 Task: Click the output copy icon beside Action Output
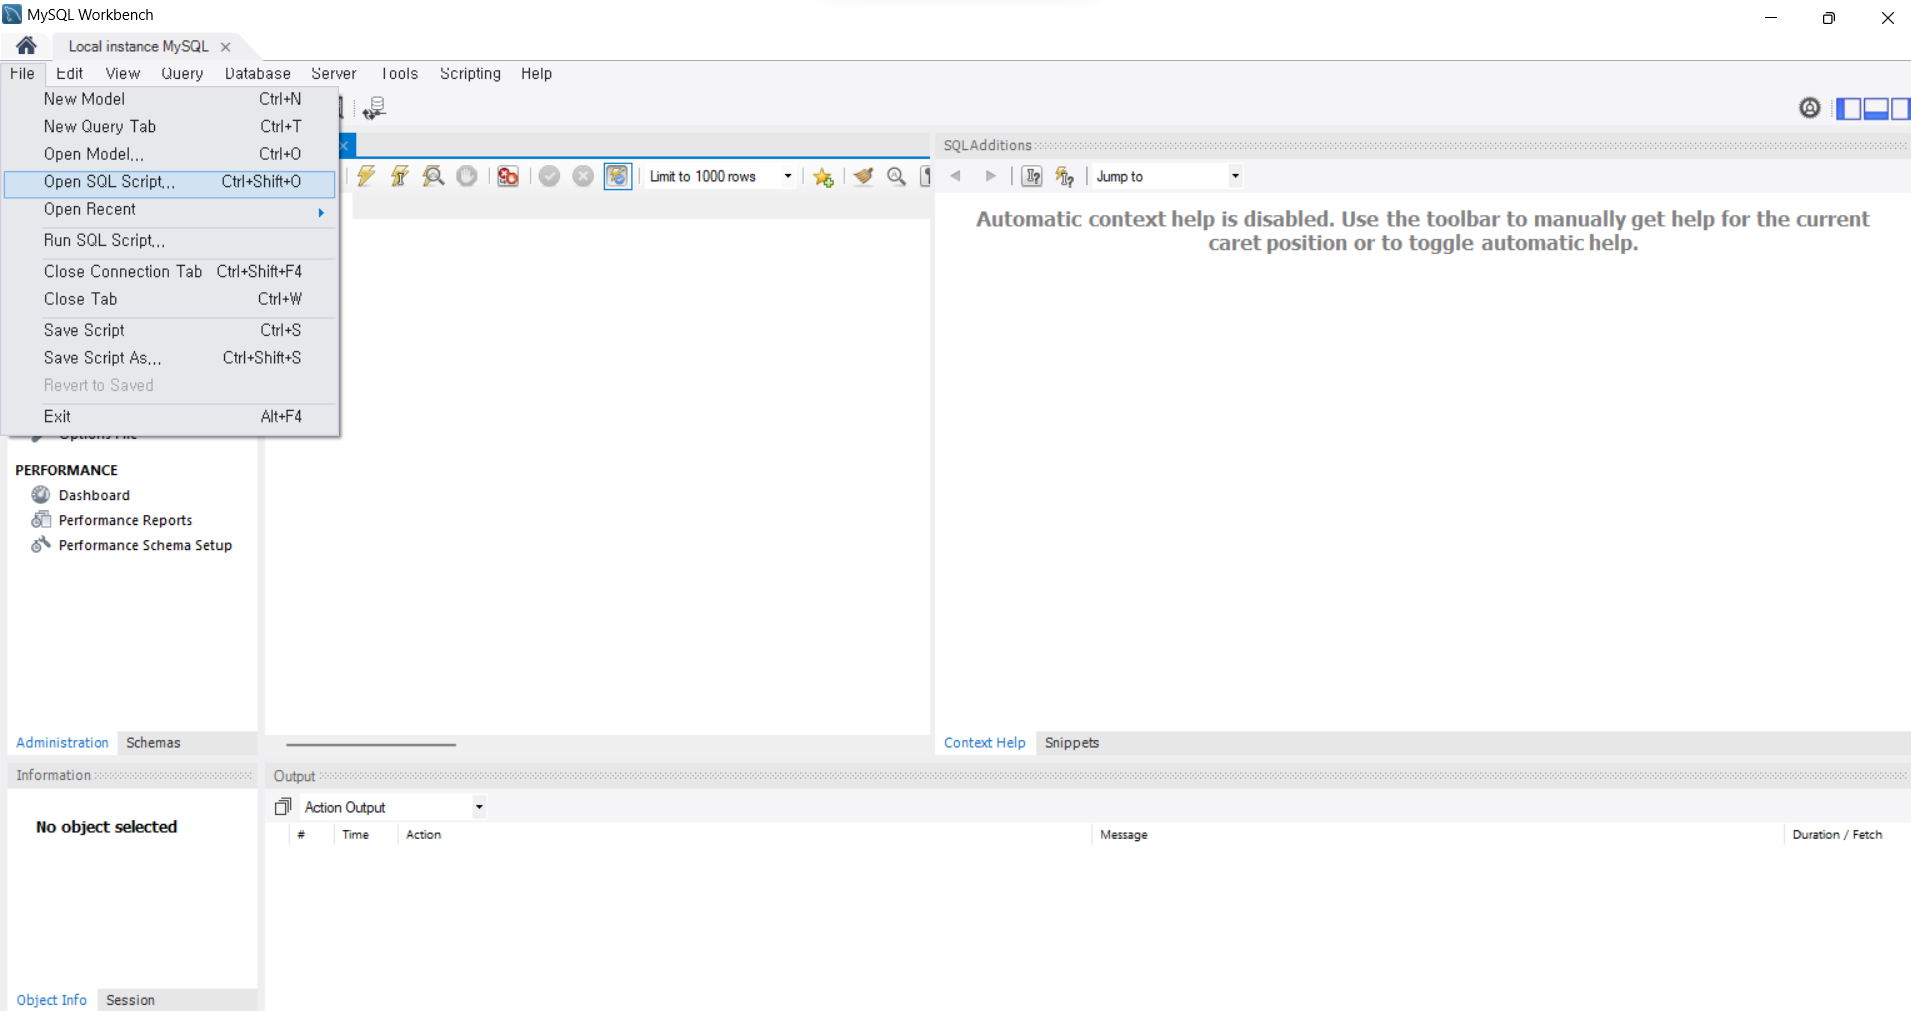[283, 807]
